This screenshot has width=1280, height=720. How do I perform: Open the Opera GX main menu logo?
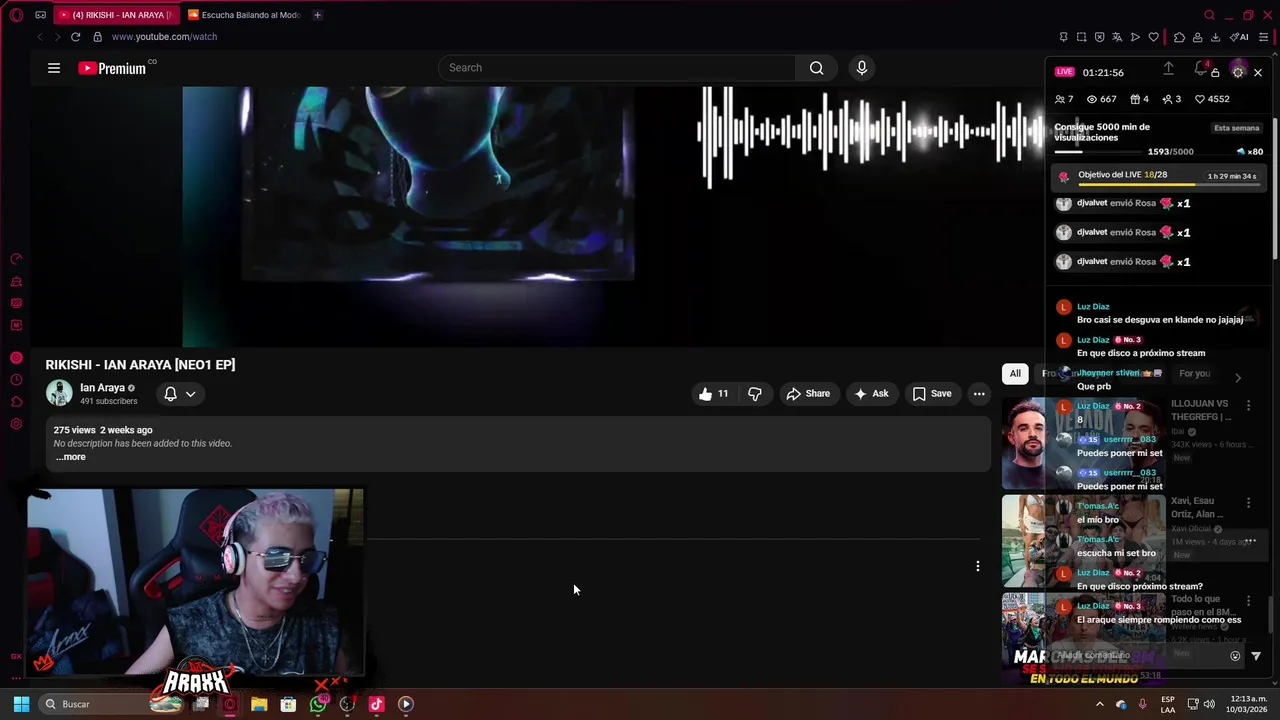pyautogui.click(x=16, y=15)
